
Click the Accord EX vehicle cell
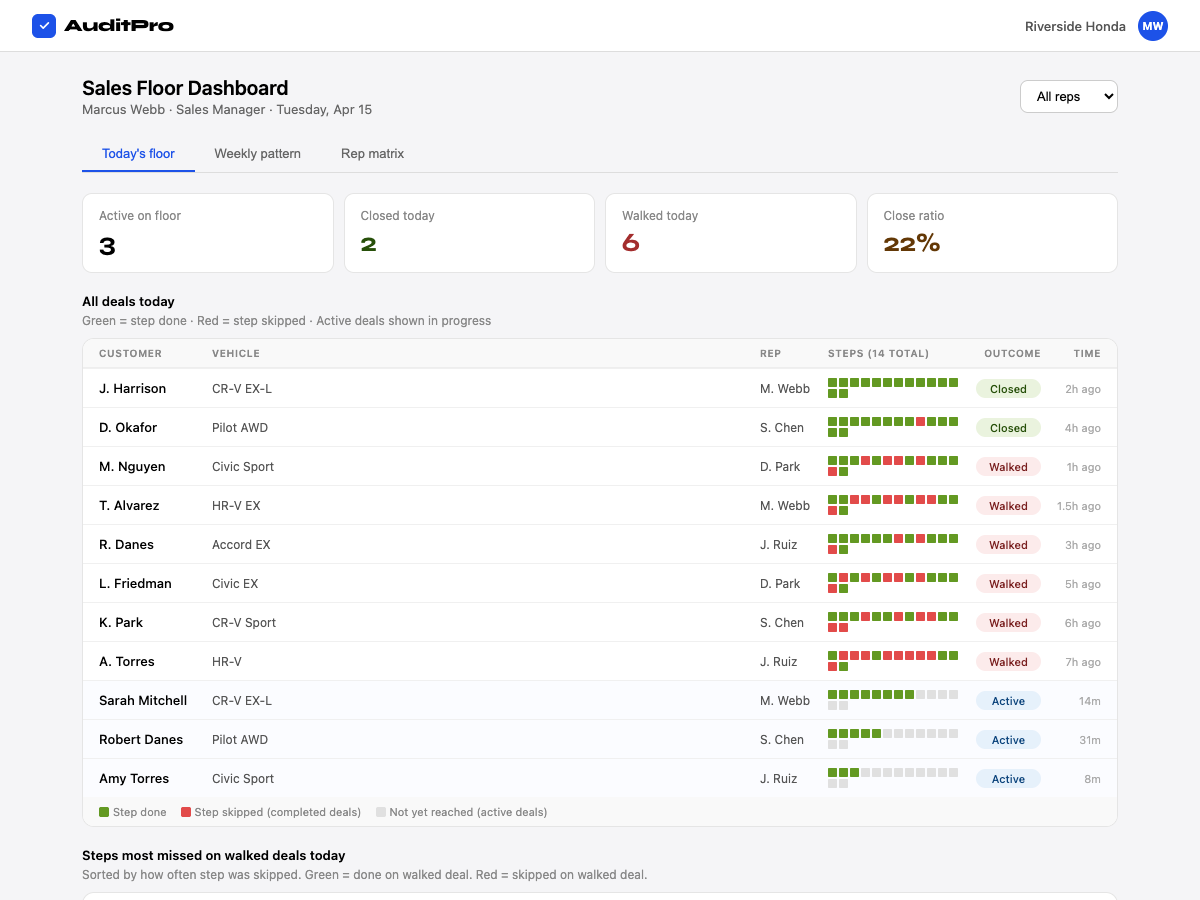click(241, 545)
